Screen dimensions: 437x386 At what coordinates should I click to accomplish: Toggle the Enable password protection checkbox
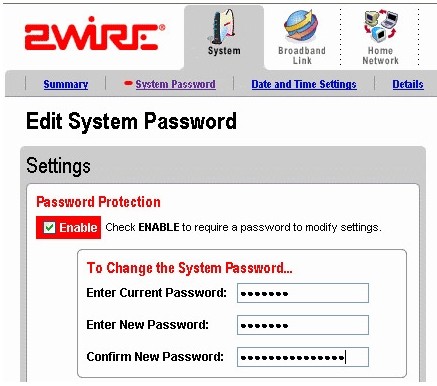coord(49,228)
